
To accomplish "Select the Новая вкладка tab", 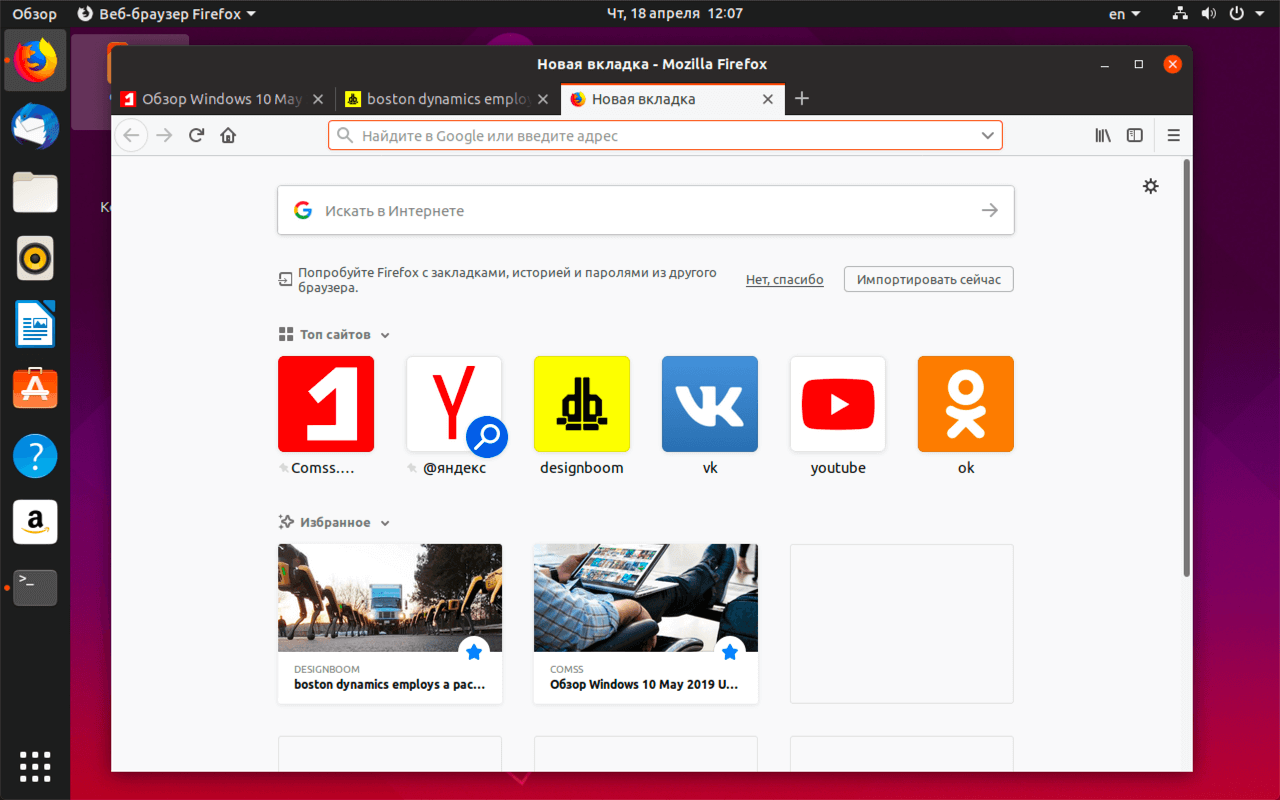I will pyautogui.click(x=672, y=99).
